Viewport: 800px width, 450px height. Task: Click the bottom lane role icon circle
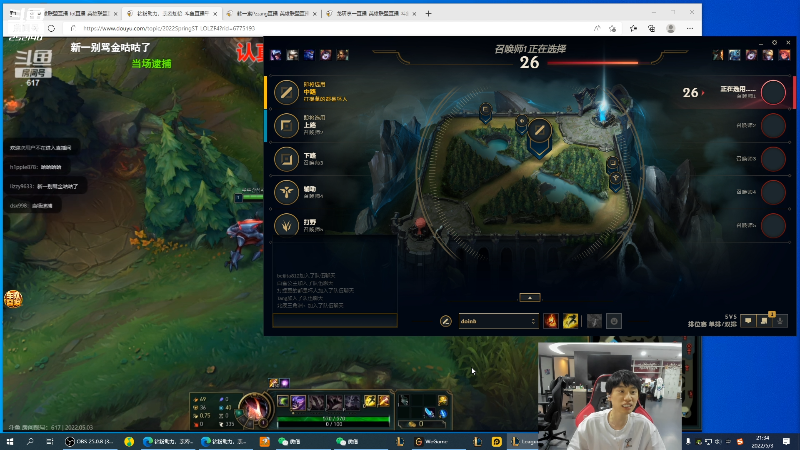pyautogui.click(x=286, y=159)
